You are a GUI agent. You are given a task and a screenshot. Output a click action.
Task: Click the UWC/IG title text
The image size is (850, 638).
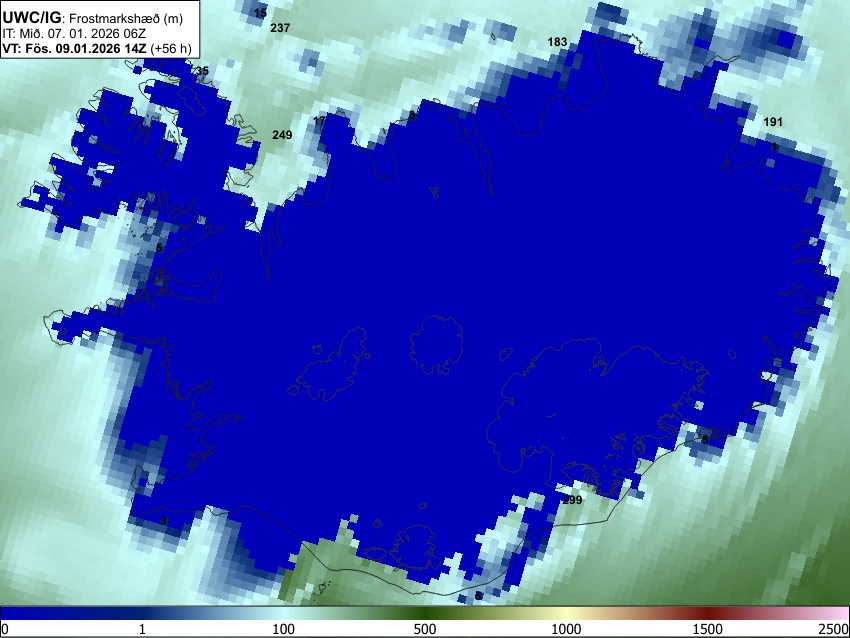click(x=32, y=17)
